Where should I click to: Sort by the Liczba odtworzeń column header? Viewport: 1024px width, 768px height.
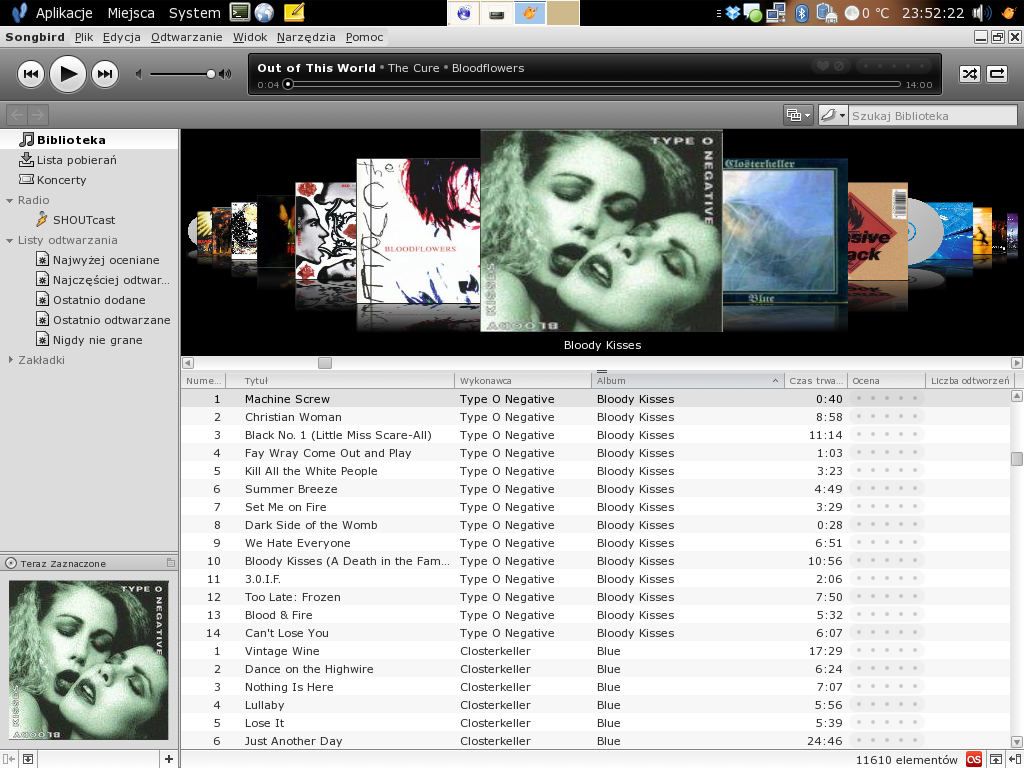click(970, 381)
